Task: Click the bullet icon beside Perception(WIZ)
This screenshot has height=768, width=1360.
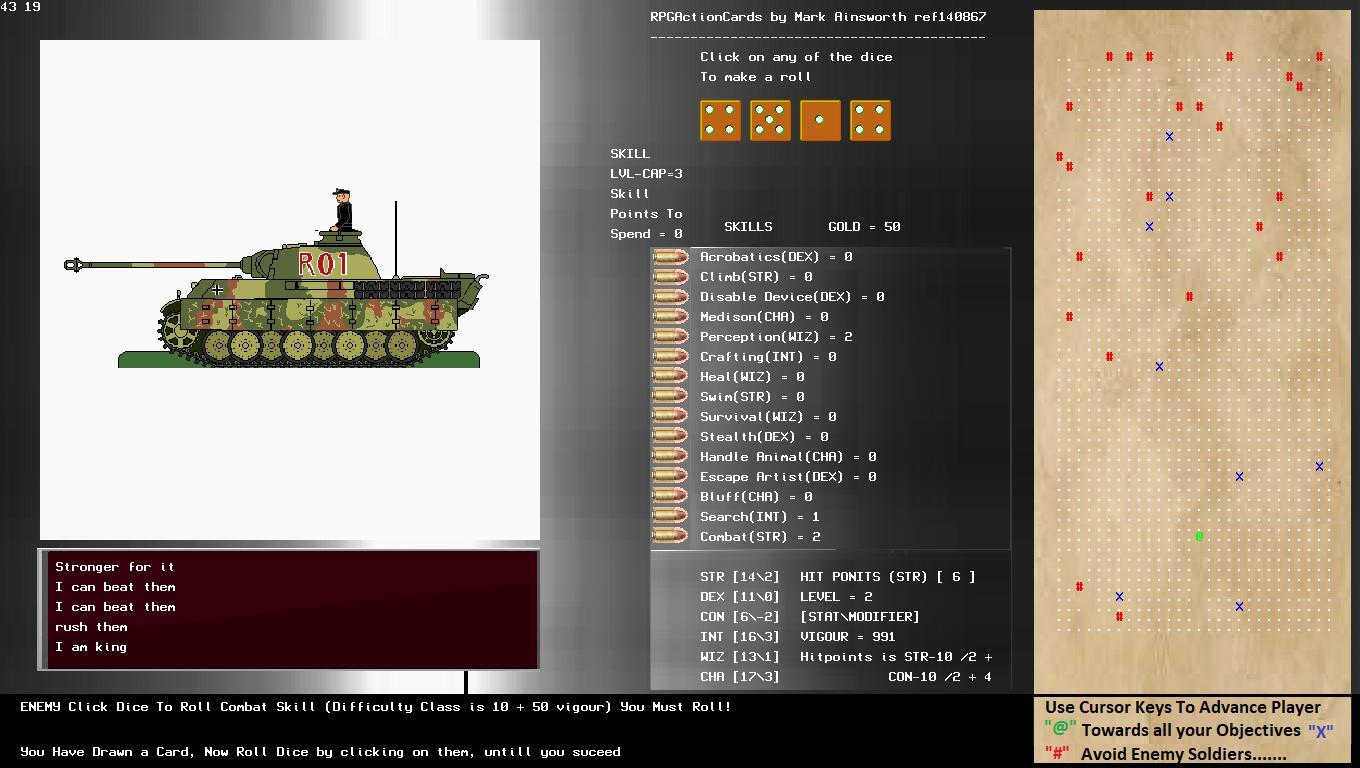Action: coord(670,336)
